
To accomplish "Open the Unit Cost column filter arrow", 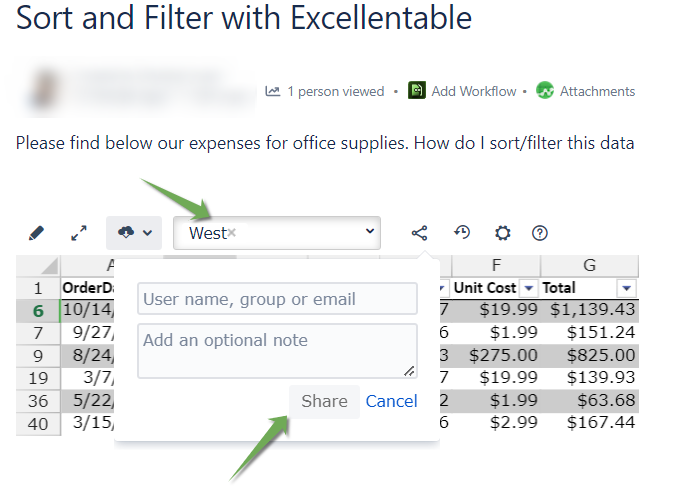I will click(x=529, y=288).
